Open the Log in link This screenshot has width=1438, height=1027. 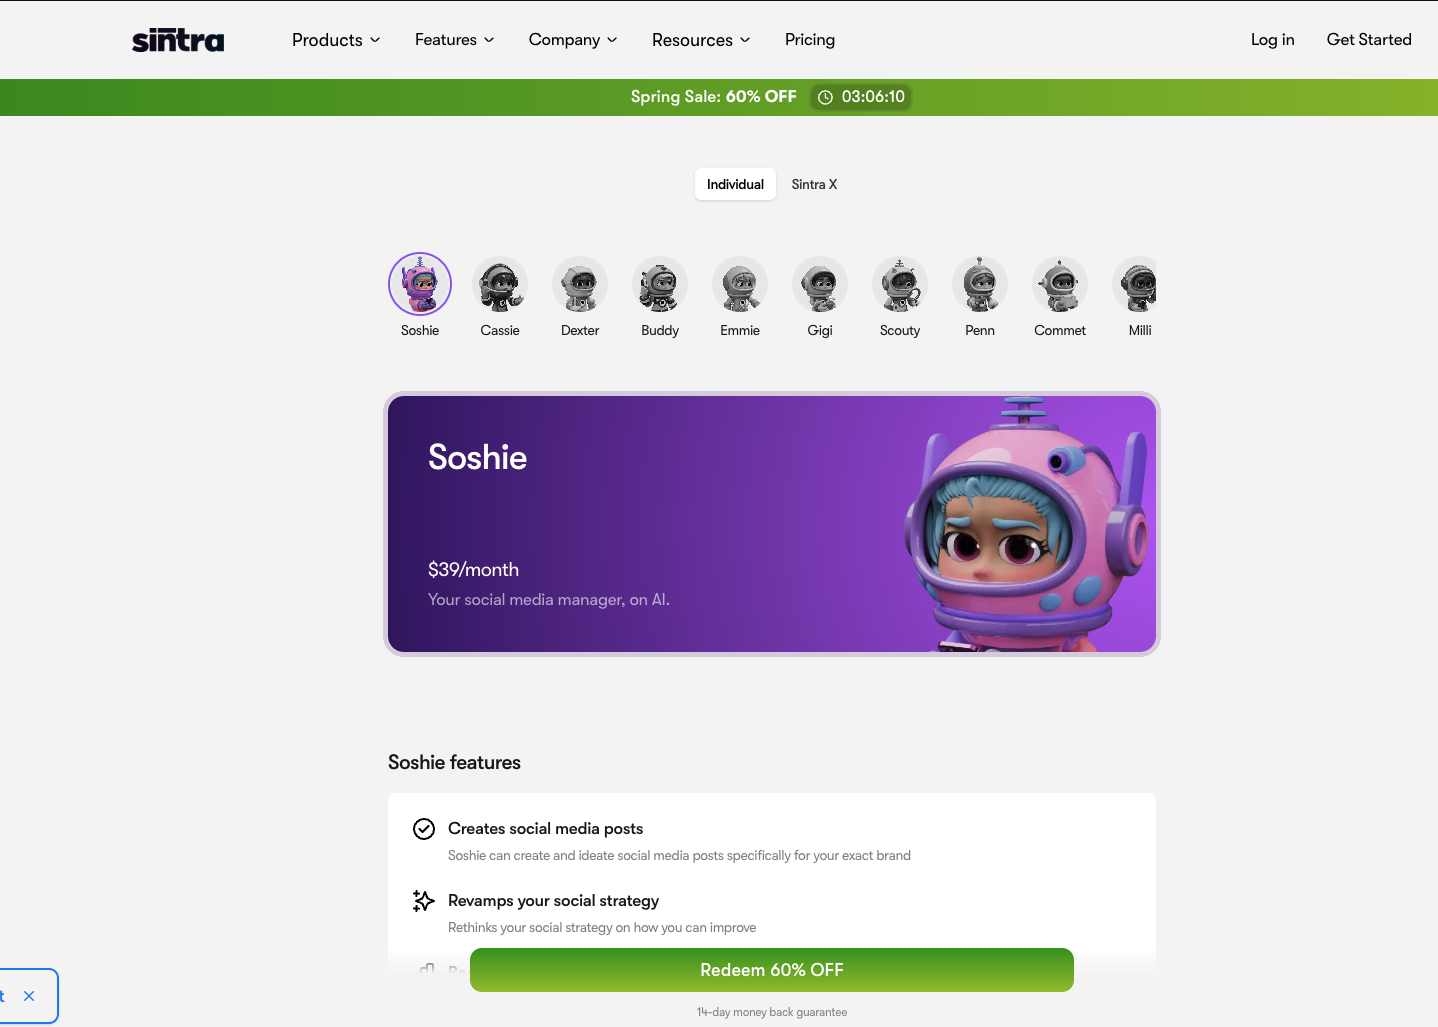click(x=1272, y=40)
